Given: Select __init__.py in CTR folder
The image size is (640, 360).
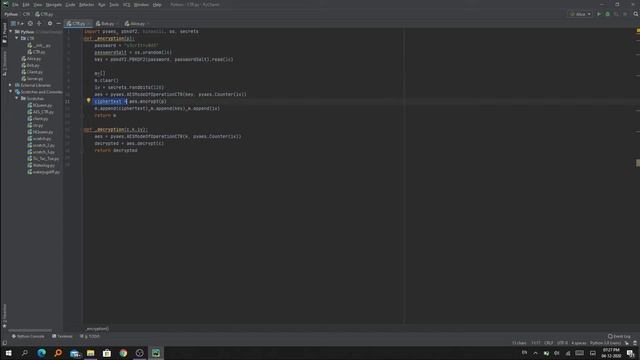Looking at the screenshot, I should (39, 45).
